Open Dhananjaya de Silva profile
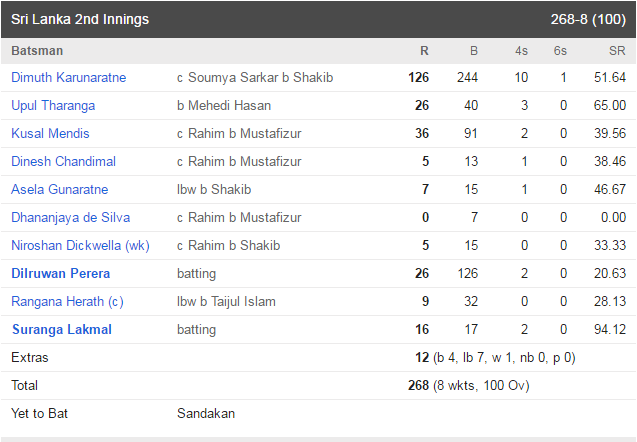Image resolution: width=637 pixels, height=442 pixels. [x=71, y=217]
